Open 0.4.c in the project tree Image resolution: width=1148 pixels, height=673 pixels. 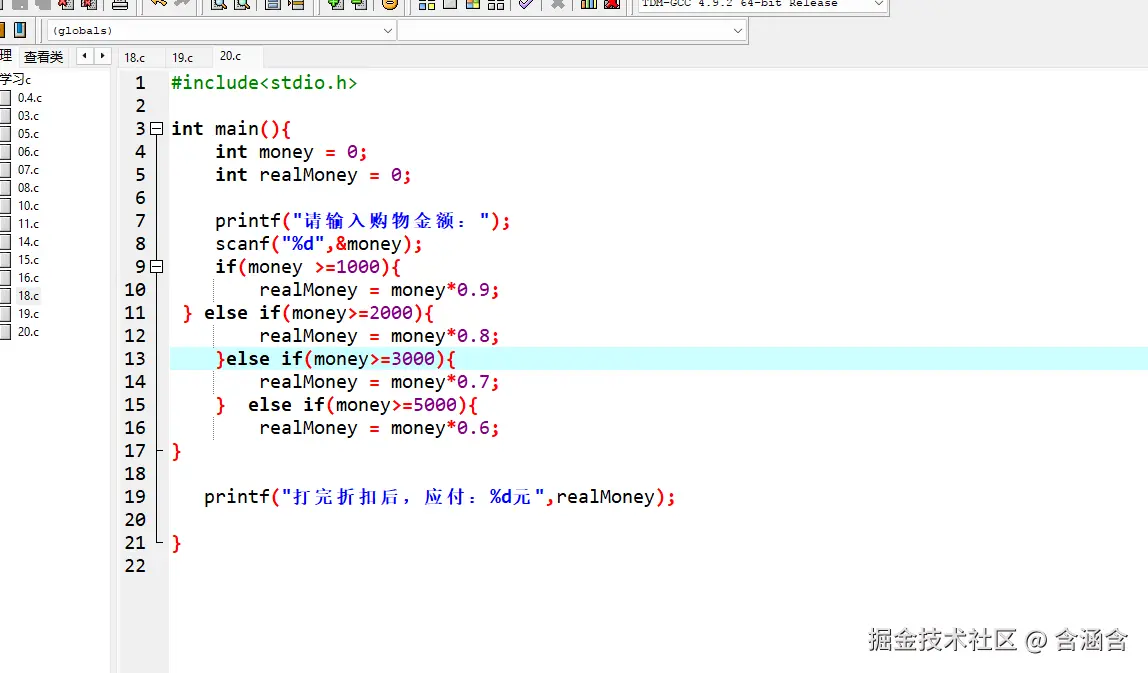(29, 97)
